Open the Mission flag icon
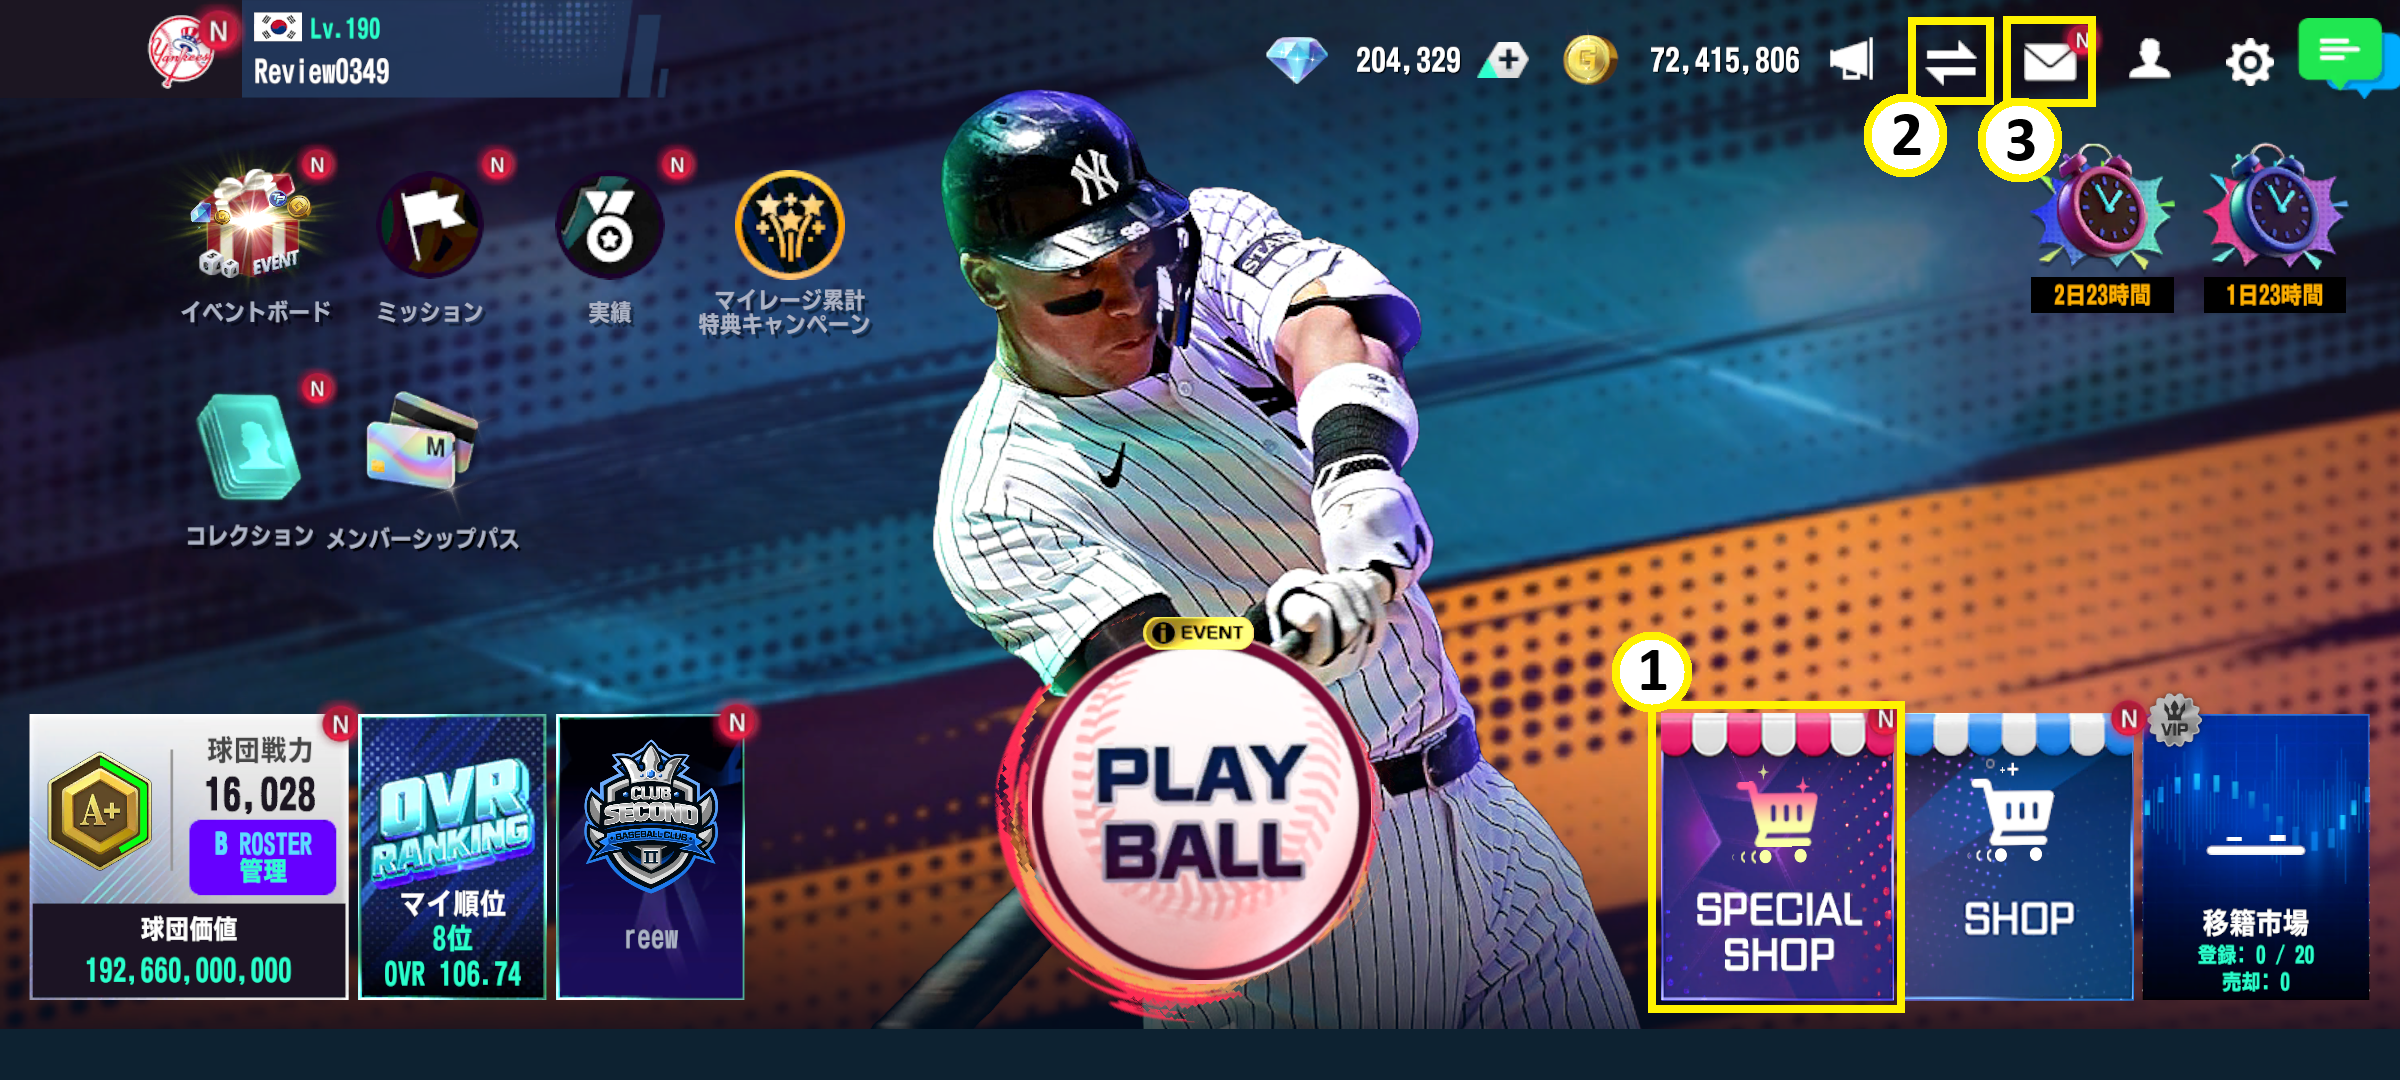Image resolution: width=2400 pixels, height=1080 pixels. click(x=430, y=225)
